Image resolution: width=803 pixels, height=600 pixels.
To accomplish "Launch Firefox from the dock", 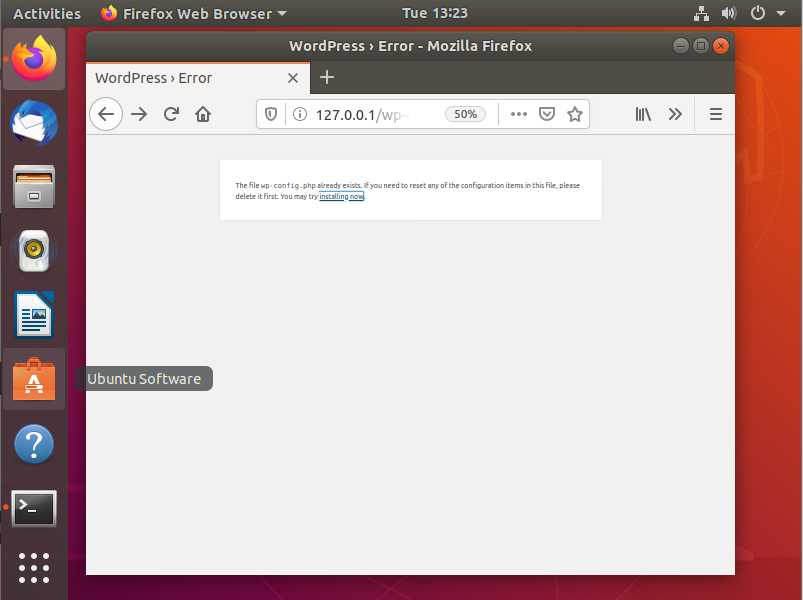I will 34,58.
